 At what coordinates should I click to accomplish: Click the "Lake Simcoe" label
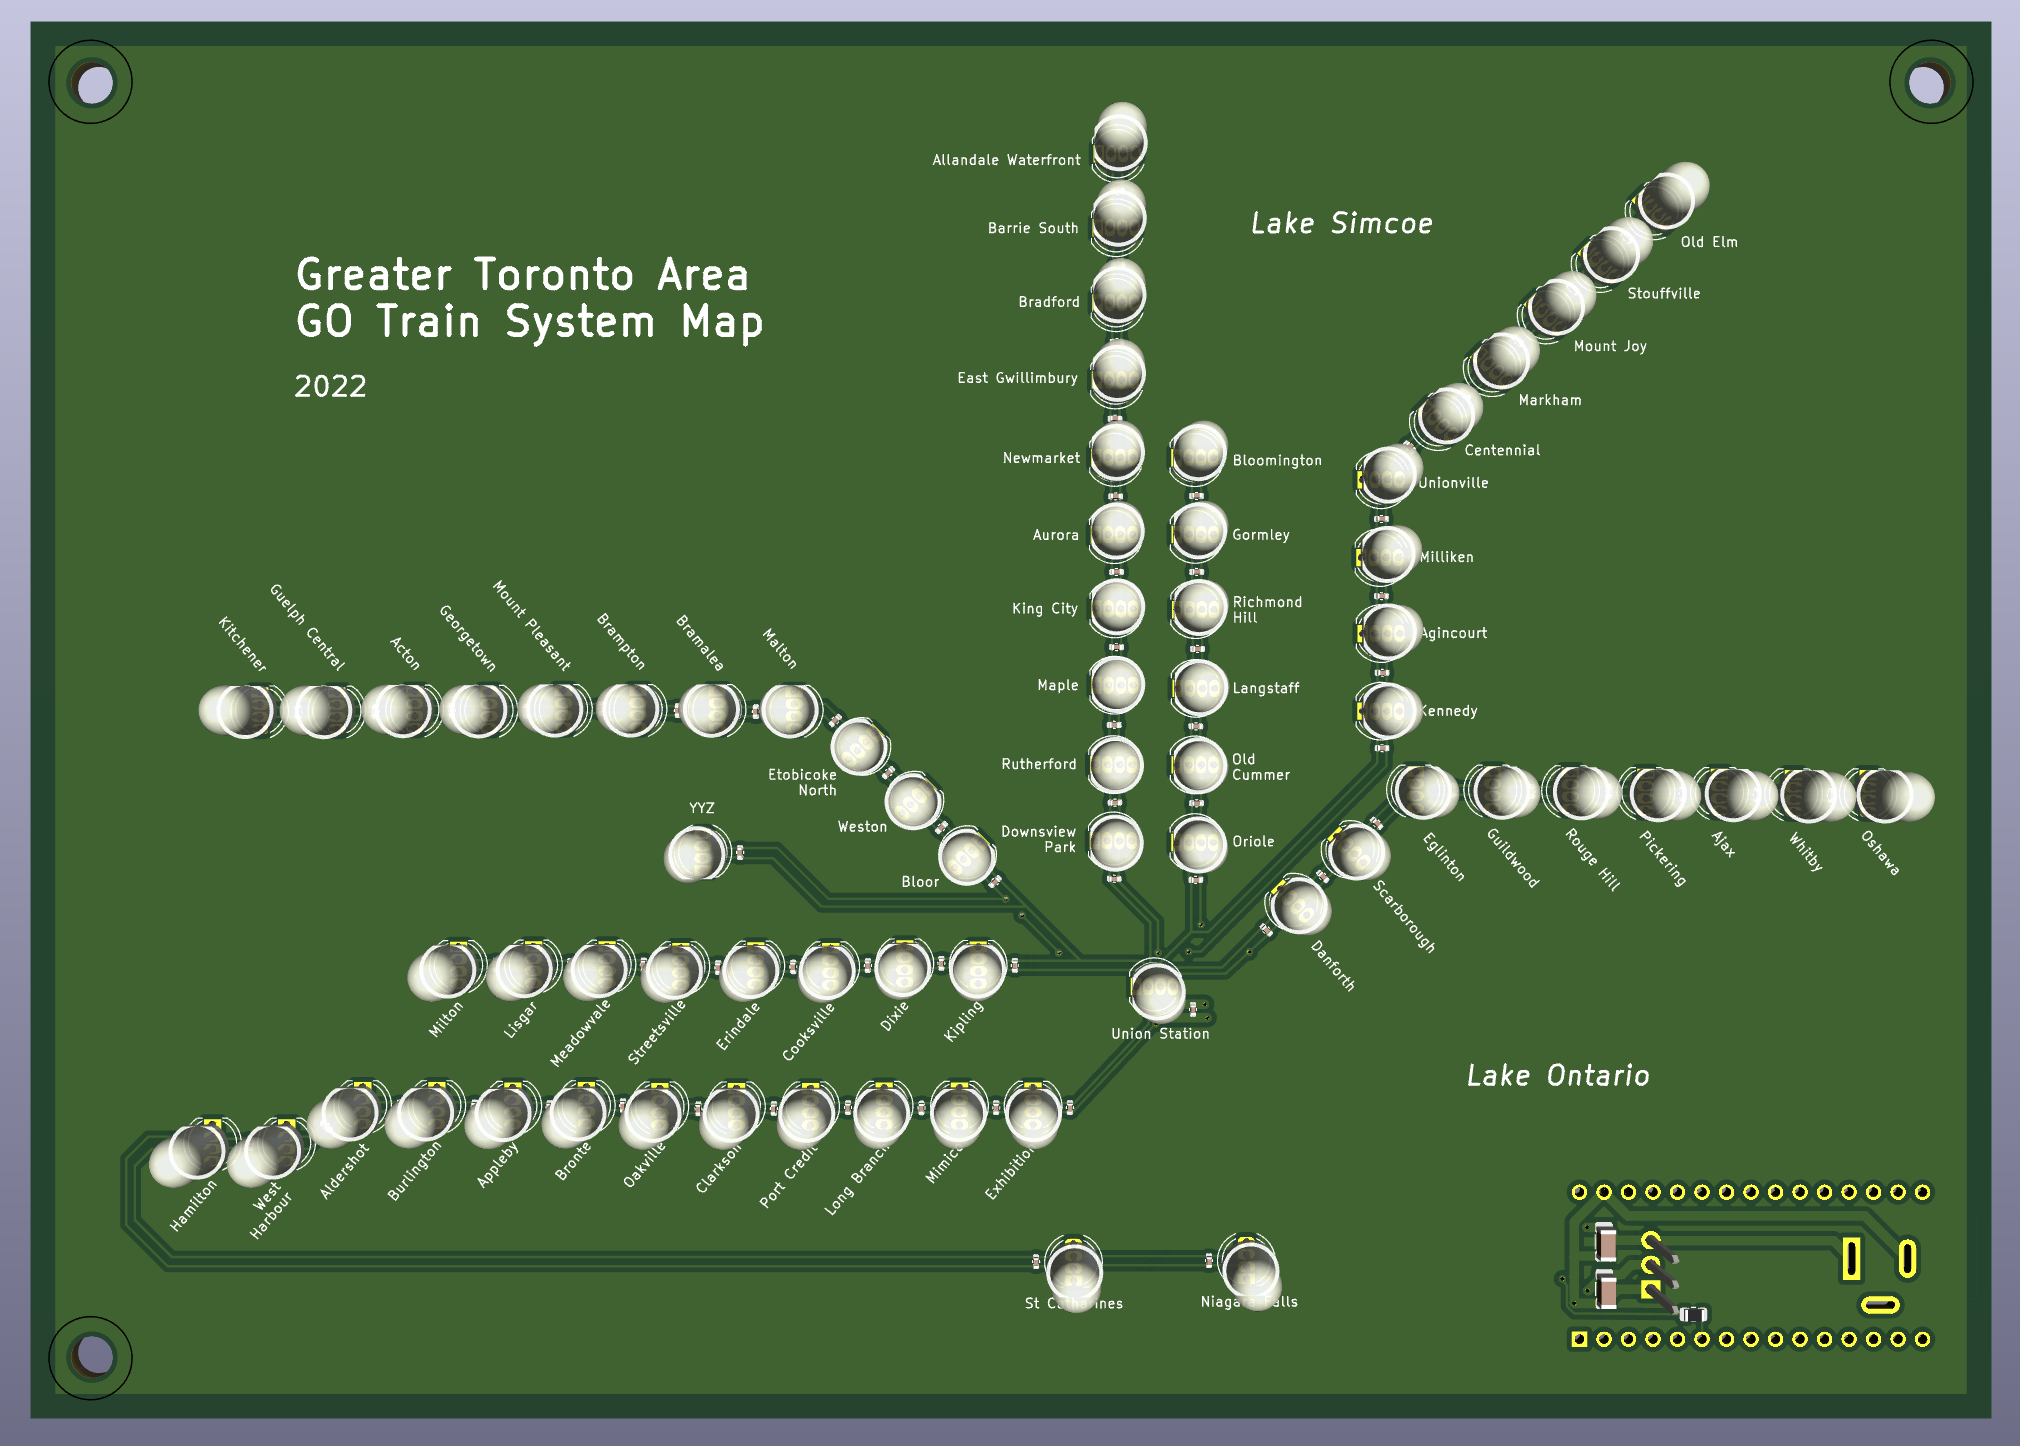point(1342,223)
